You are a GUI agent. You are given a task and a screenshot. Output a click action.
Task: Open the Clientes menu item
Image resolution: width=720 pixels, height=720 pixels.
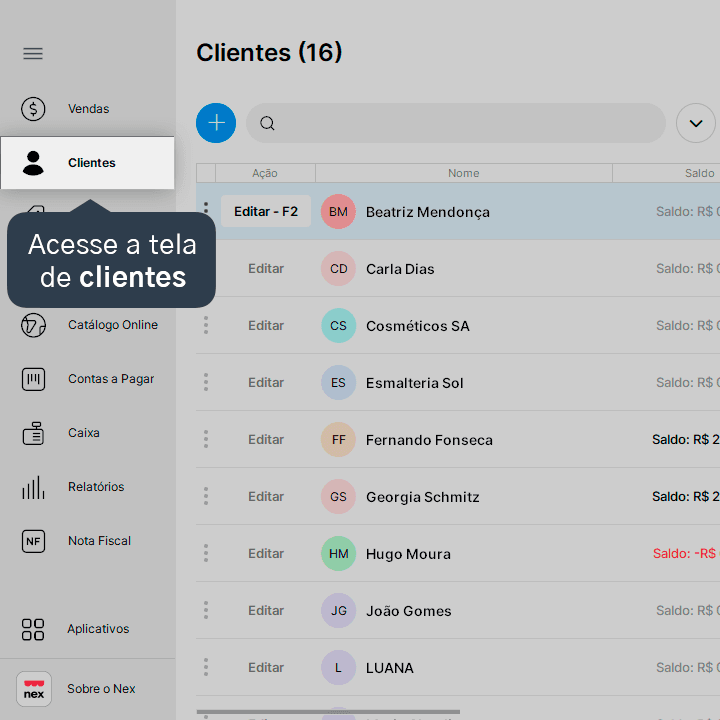coord(88,163)
